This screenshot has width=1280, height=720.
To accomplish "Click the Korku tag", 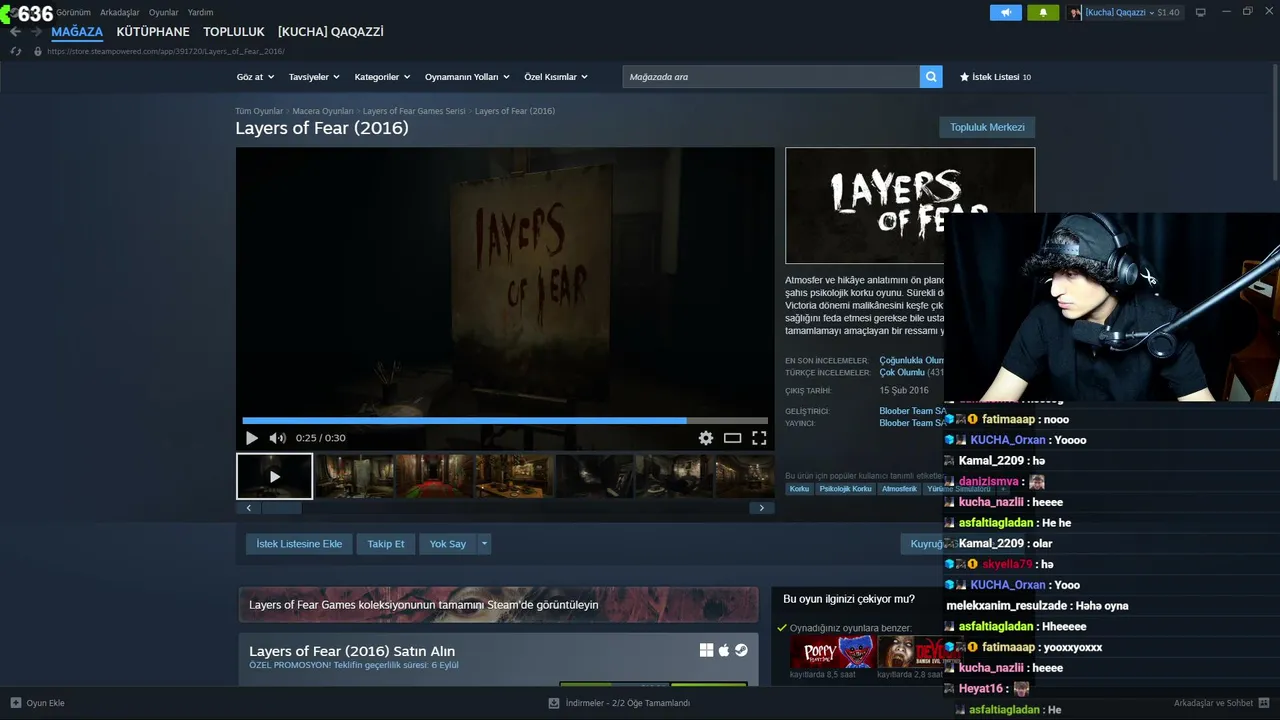I will [x=799, y=489].
